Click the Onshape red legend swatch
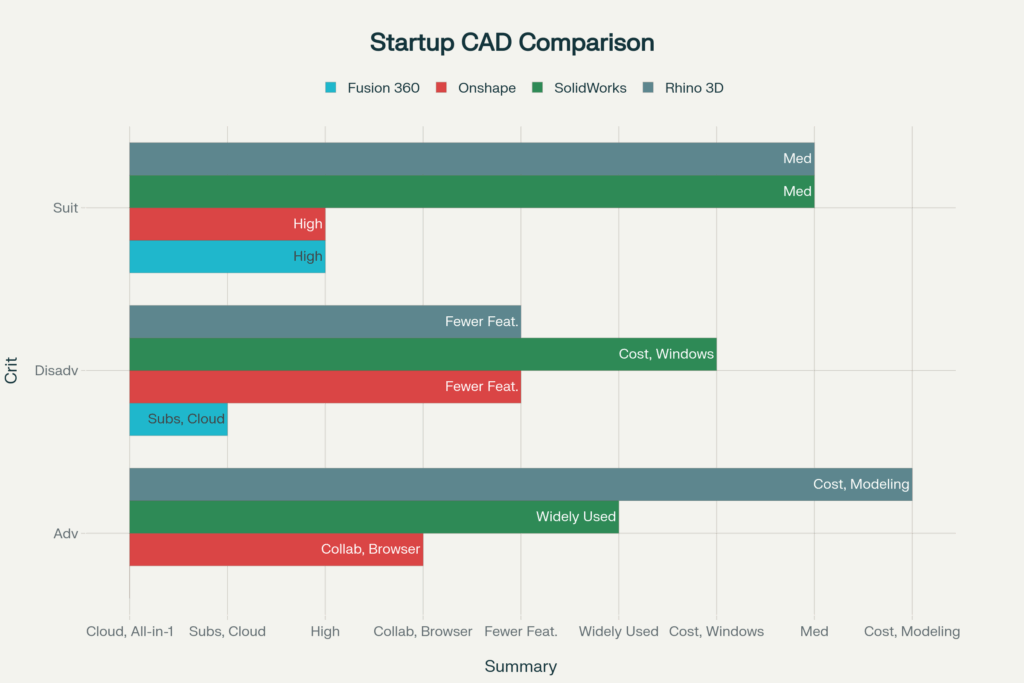 (x=441, y=88)
